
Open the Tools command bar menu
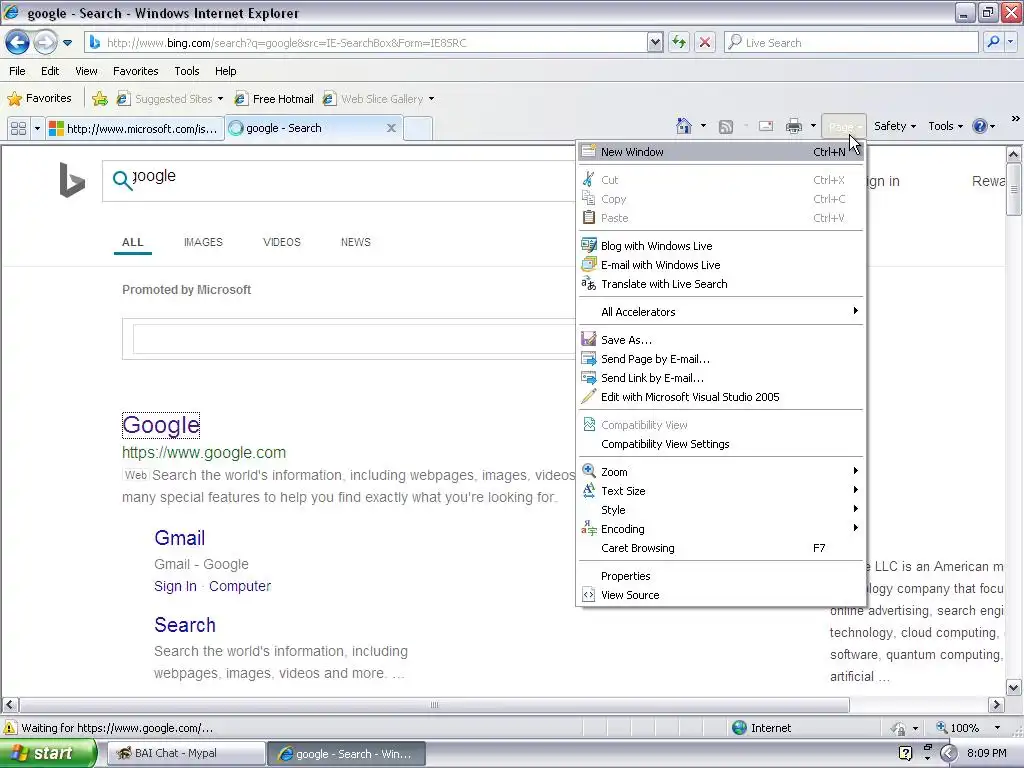click(946, 126)
